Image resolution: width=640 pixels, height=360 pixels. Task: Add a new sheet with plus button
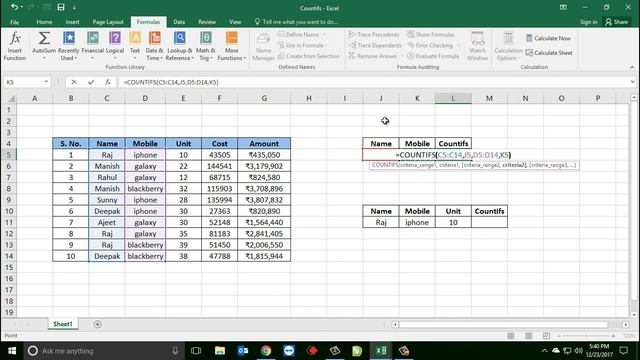click(x=97, y=324)
